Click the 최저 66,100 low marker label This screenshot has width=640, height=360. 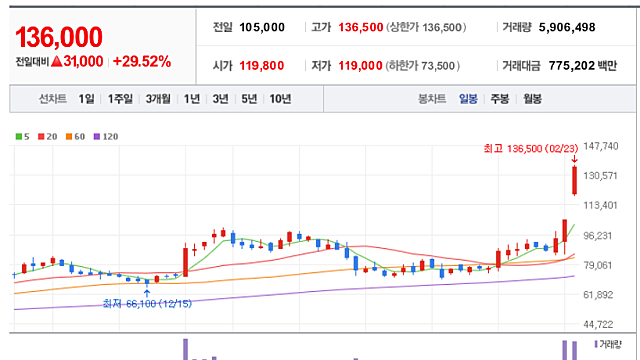[147, 304]
